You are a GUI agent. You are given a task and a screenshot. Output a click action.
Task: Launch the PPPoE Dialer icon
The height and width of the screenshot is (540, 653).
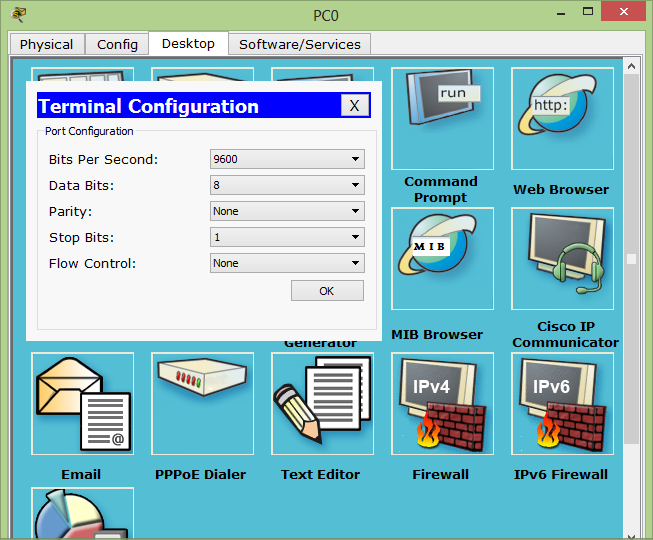click(202, 403)
